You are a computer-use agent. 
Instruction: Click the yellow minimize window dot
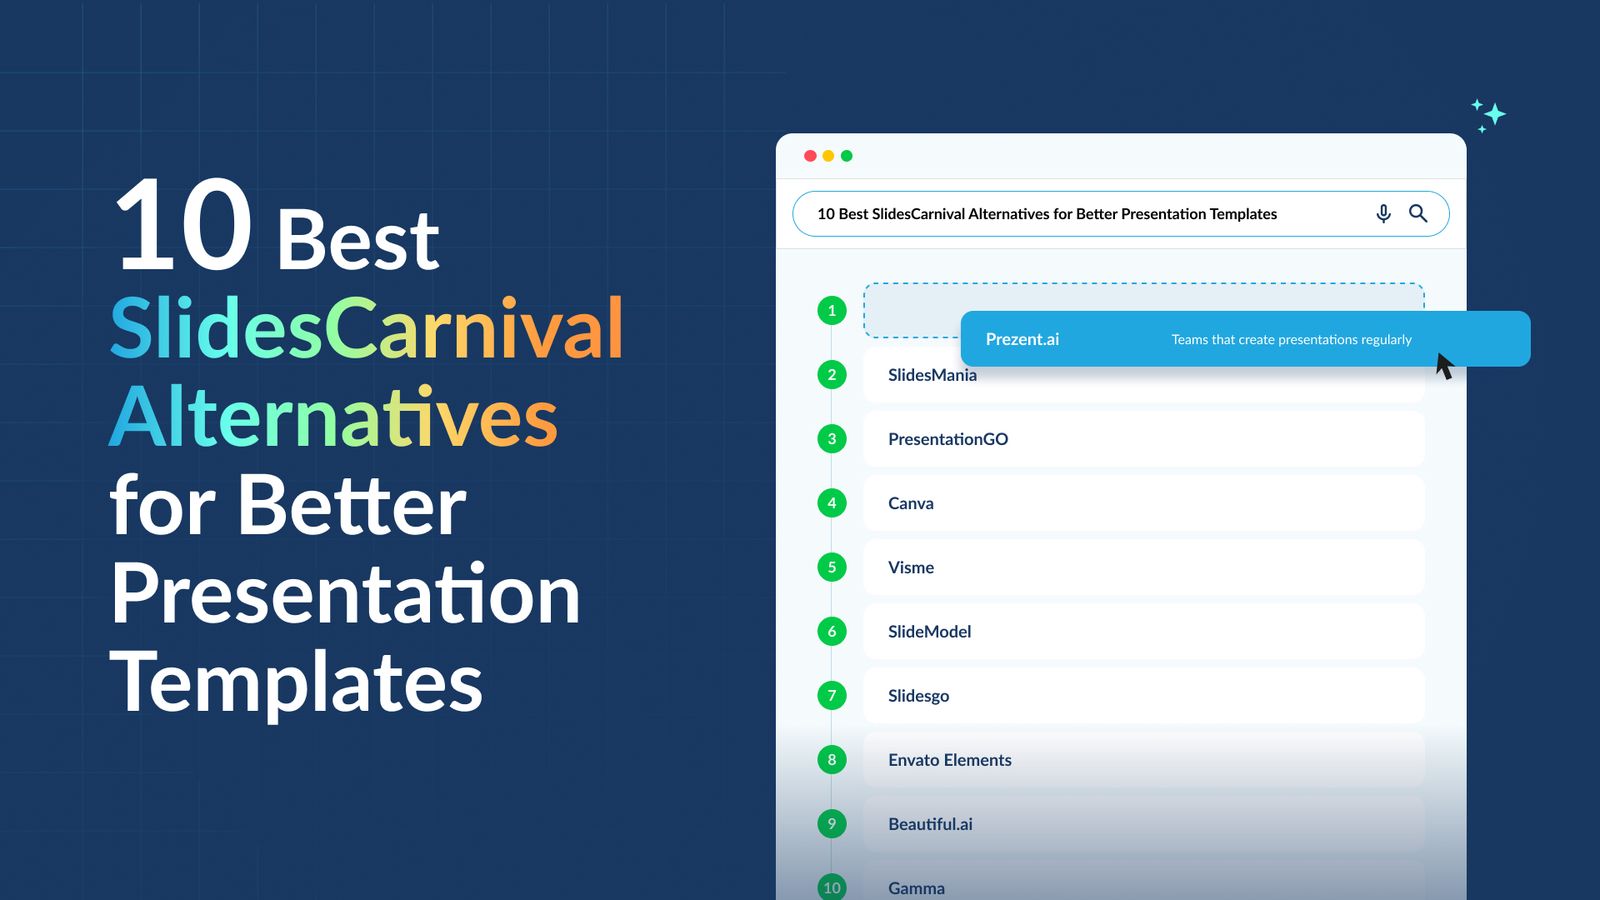tap(828, 156)
